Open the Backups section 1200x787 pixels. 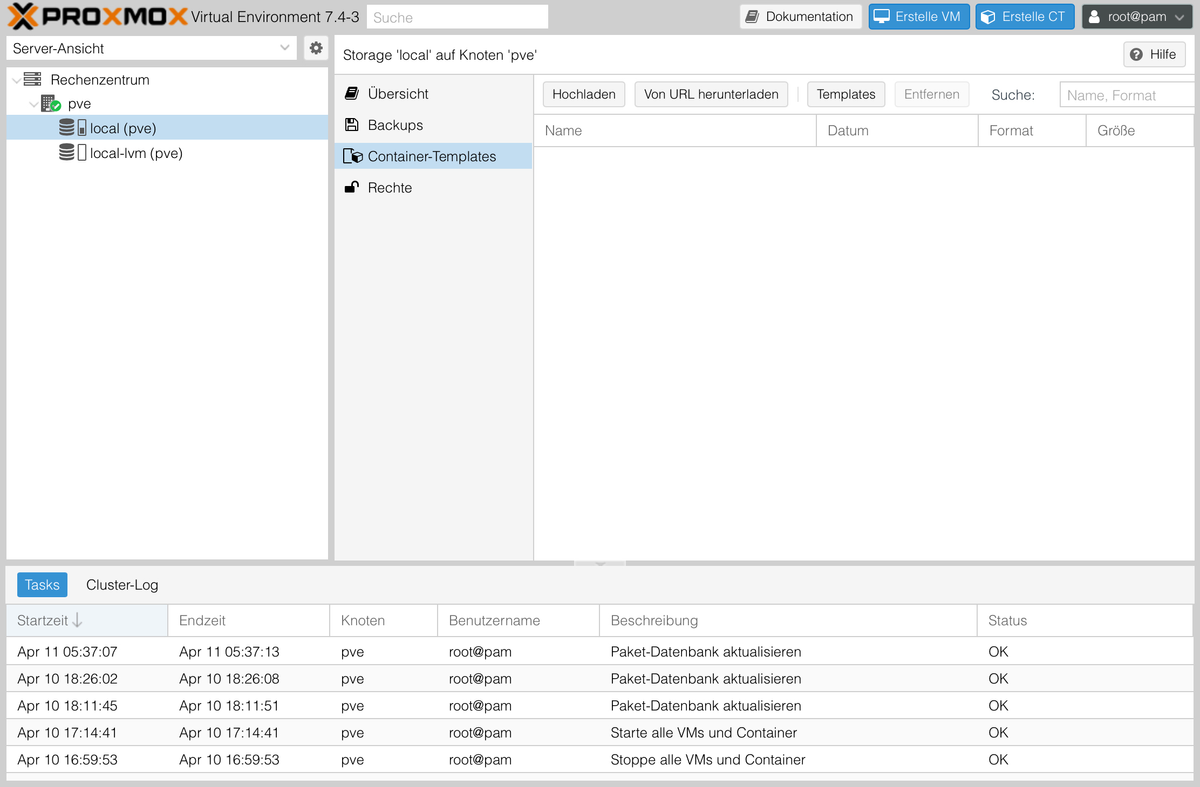click(x=433, y=125)
